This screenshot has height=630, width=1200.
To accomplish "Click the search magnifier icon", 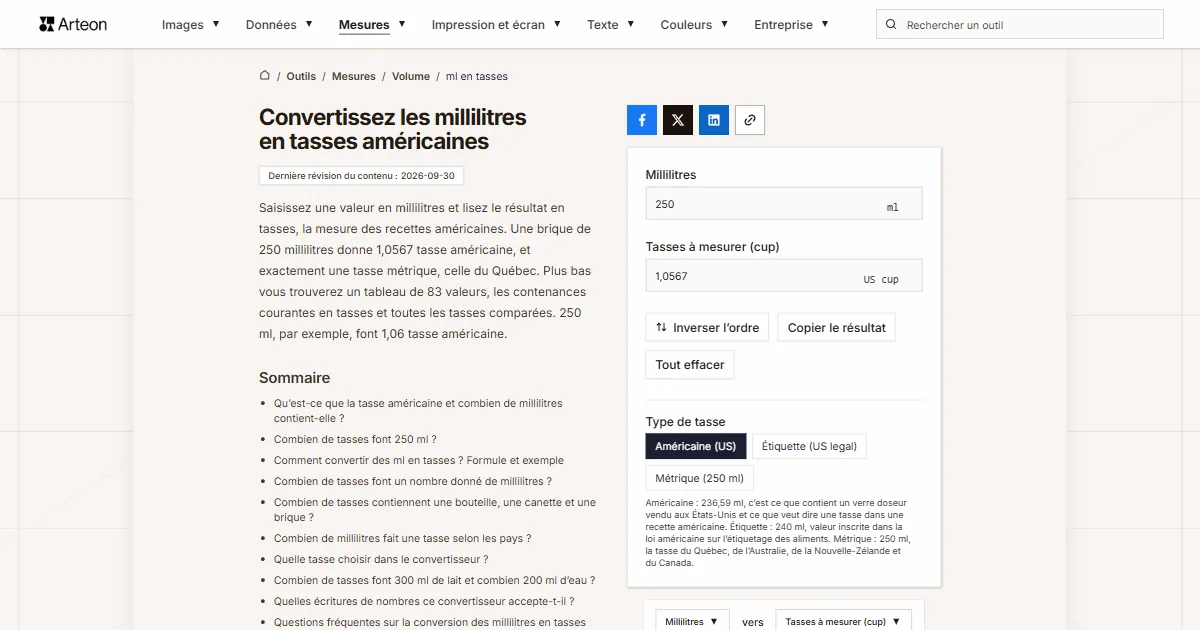I will pos(891,25).
